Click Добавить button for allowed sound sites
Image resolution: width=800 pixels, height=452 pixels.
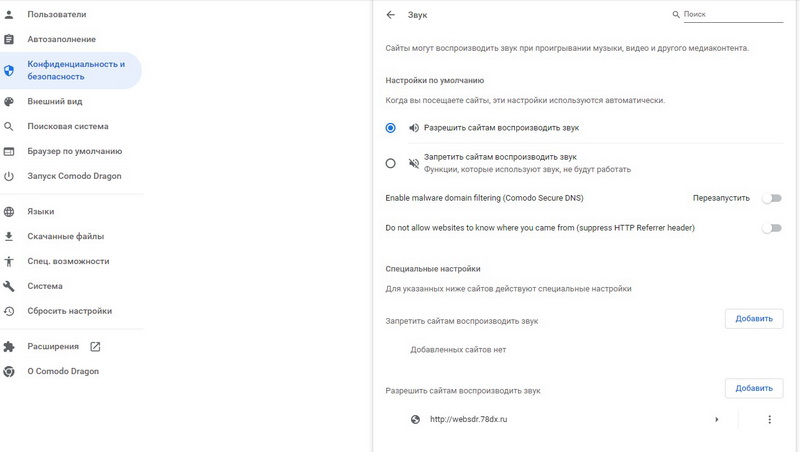point(753,388)
